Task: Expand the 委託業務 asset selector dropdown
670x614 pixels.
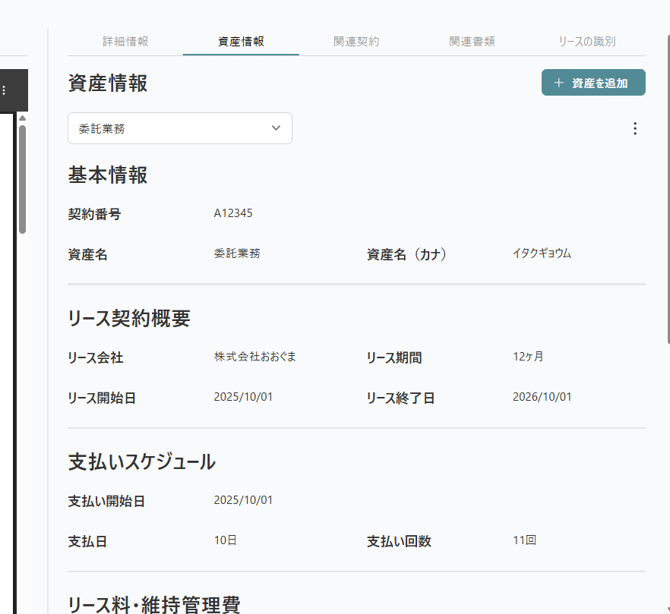Action: (x=180, y=128)
